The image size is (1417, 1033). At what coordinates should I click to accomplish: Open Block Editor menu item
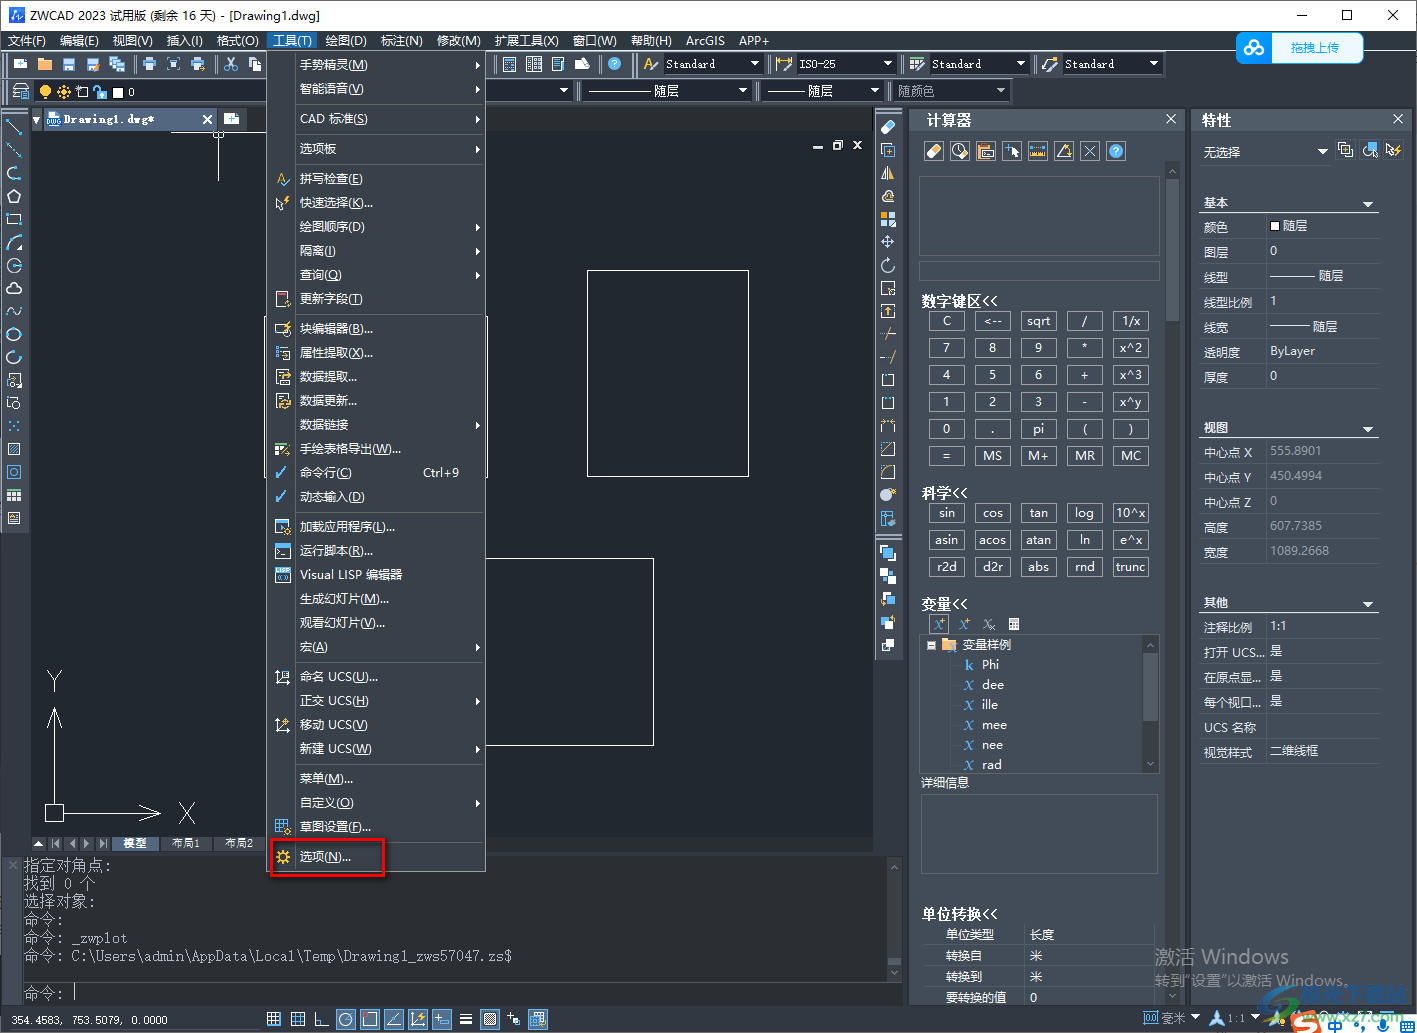377,328
